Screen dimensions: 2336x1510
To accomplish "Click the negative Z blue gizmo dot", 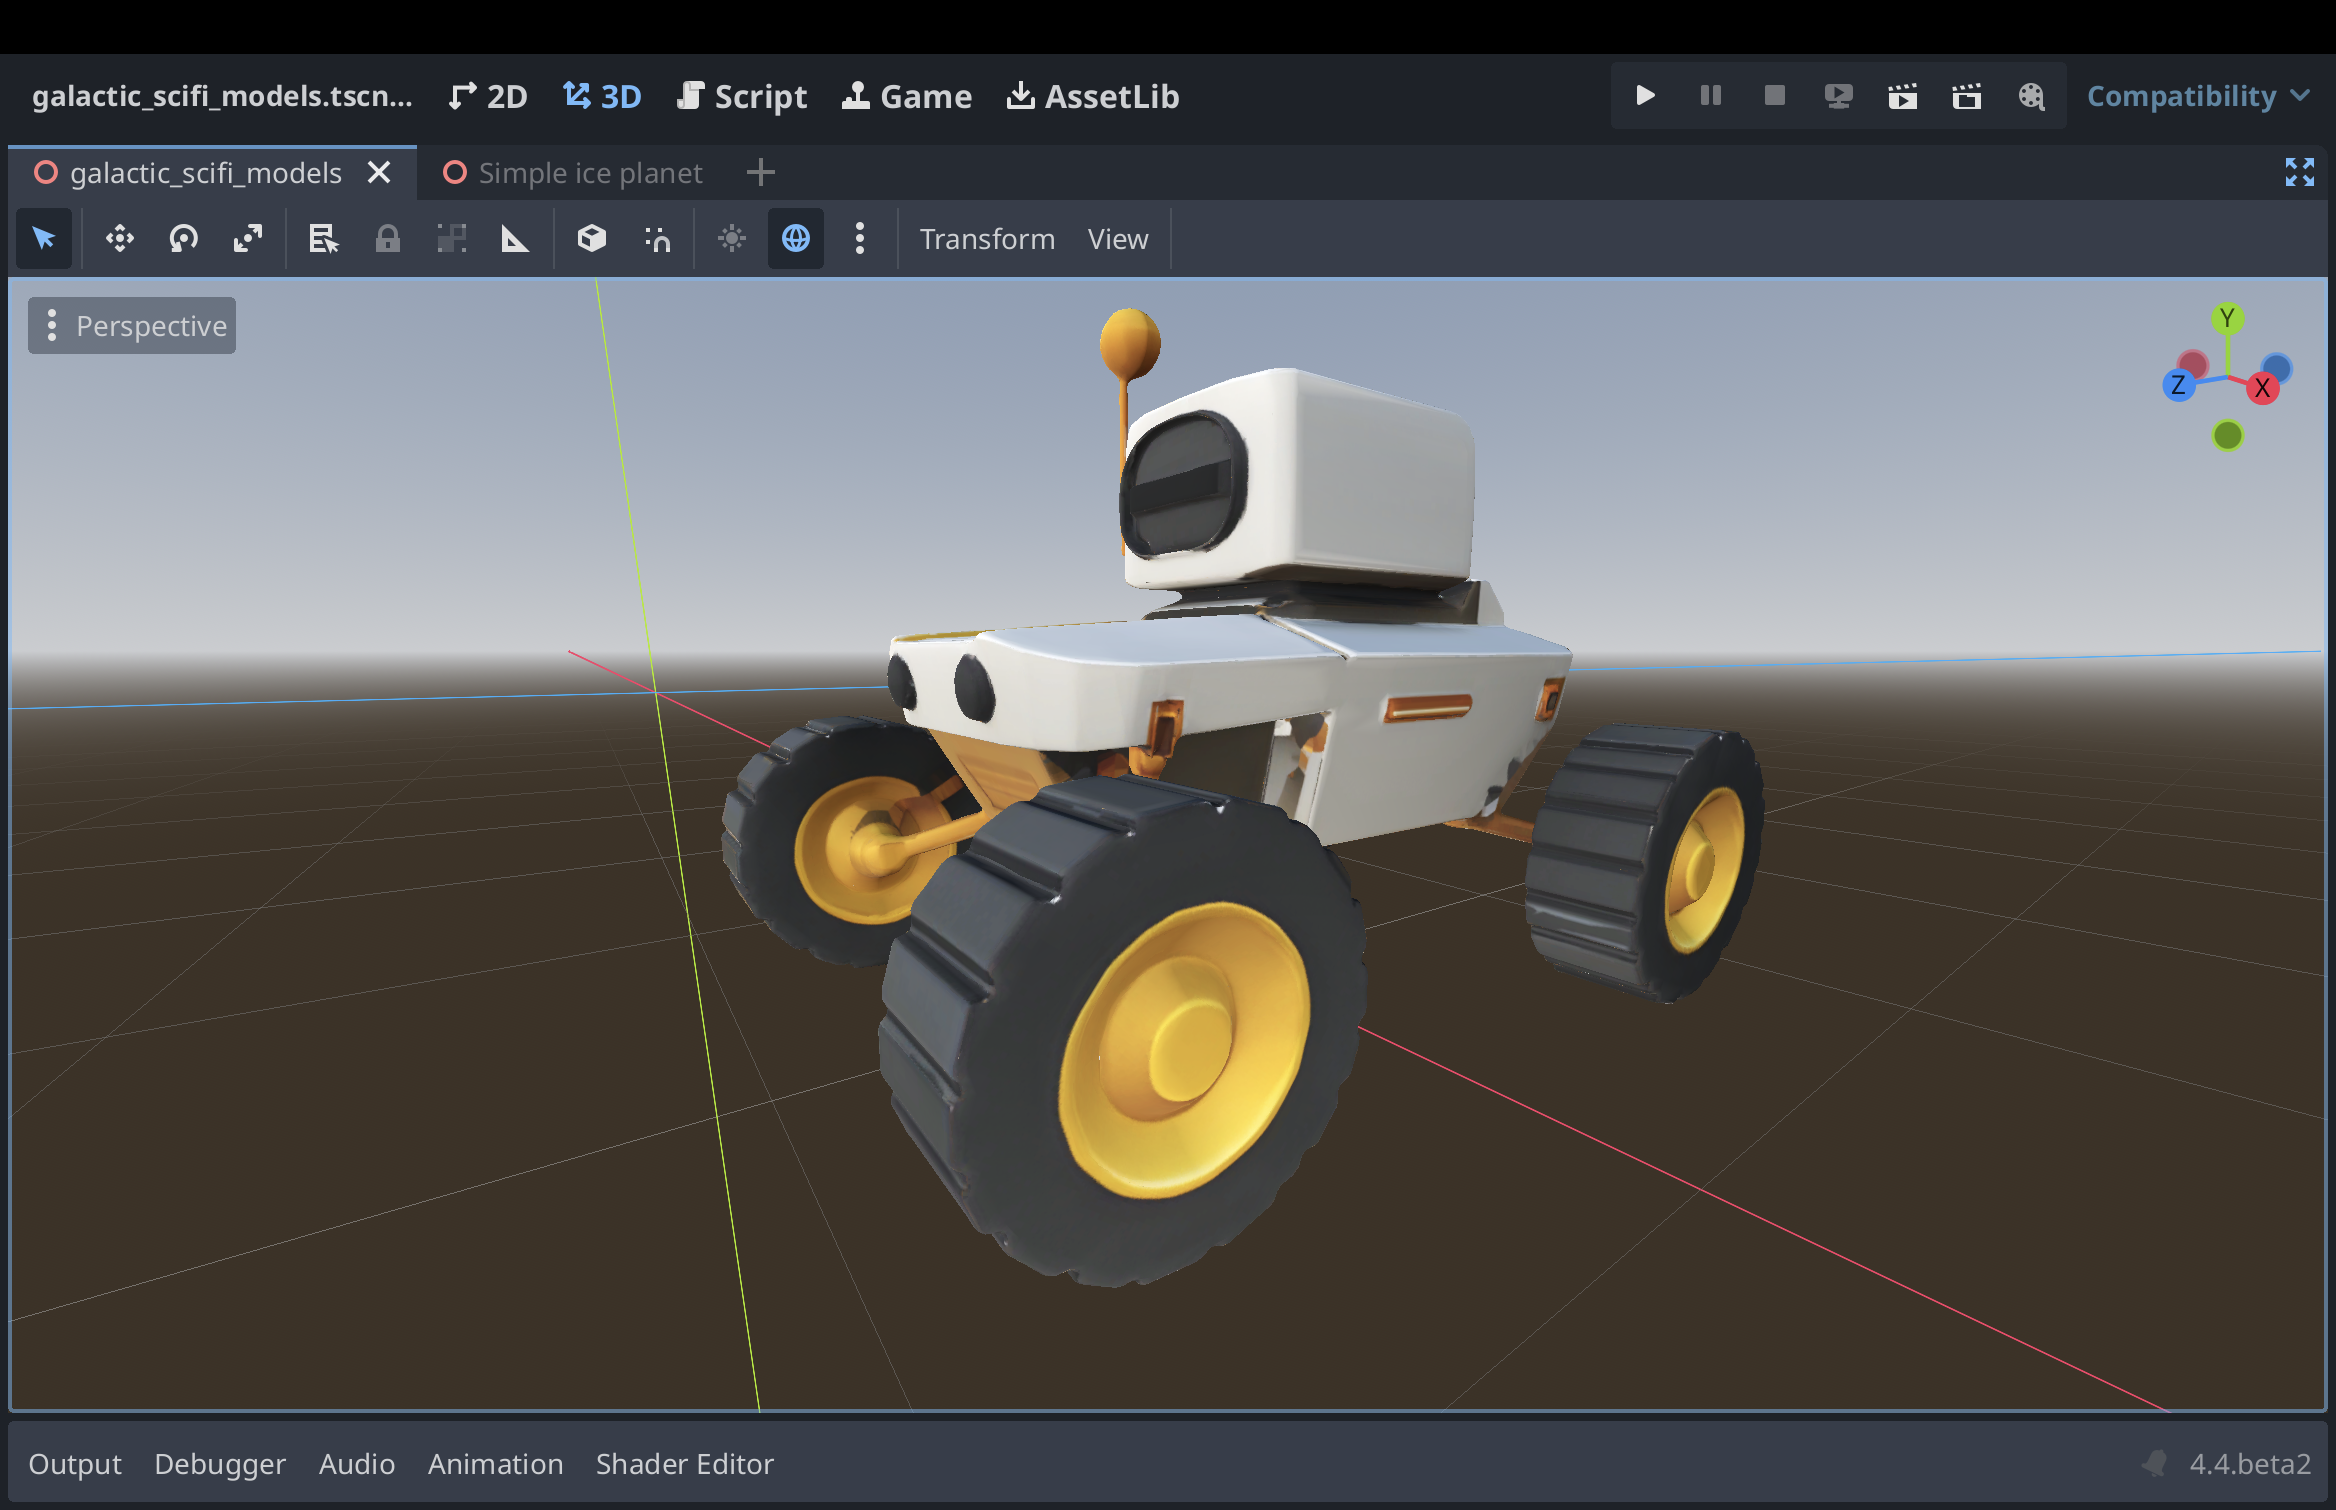I will (x=2276, y=368).
